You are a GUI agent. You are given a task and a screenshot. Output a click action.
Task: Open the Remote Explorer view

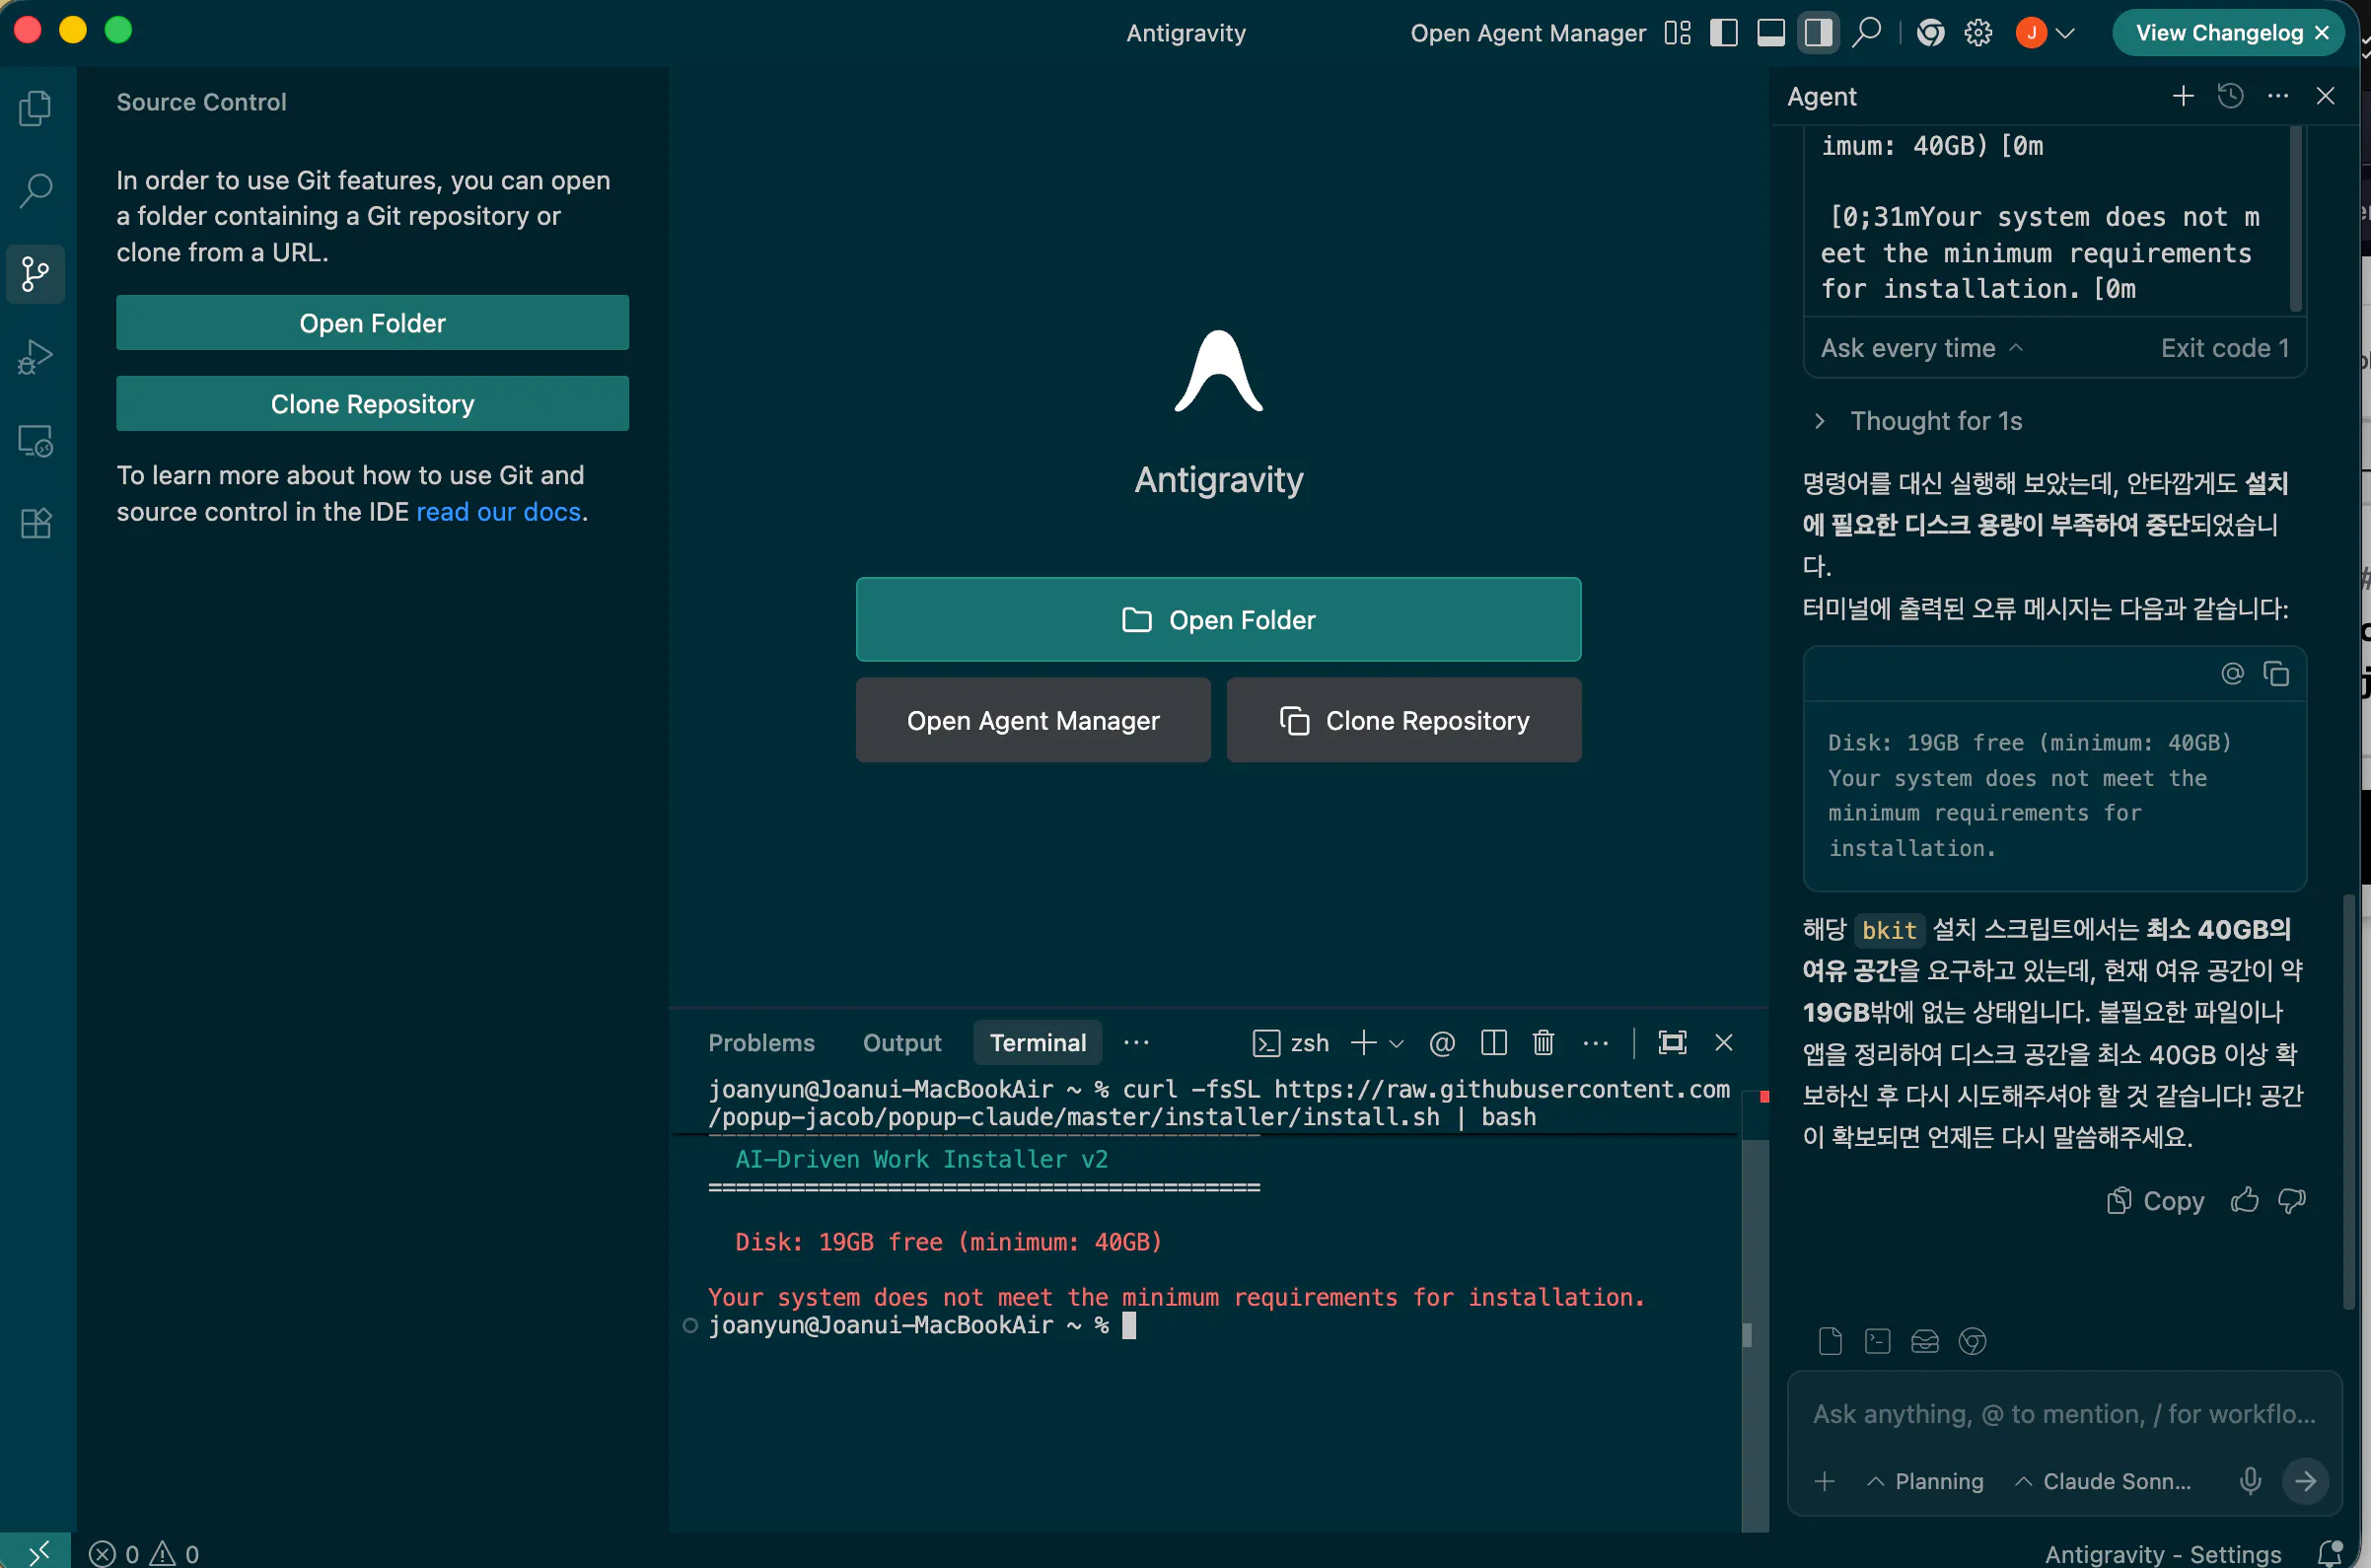36,440
